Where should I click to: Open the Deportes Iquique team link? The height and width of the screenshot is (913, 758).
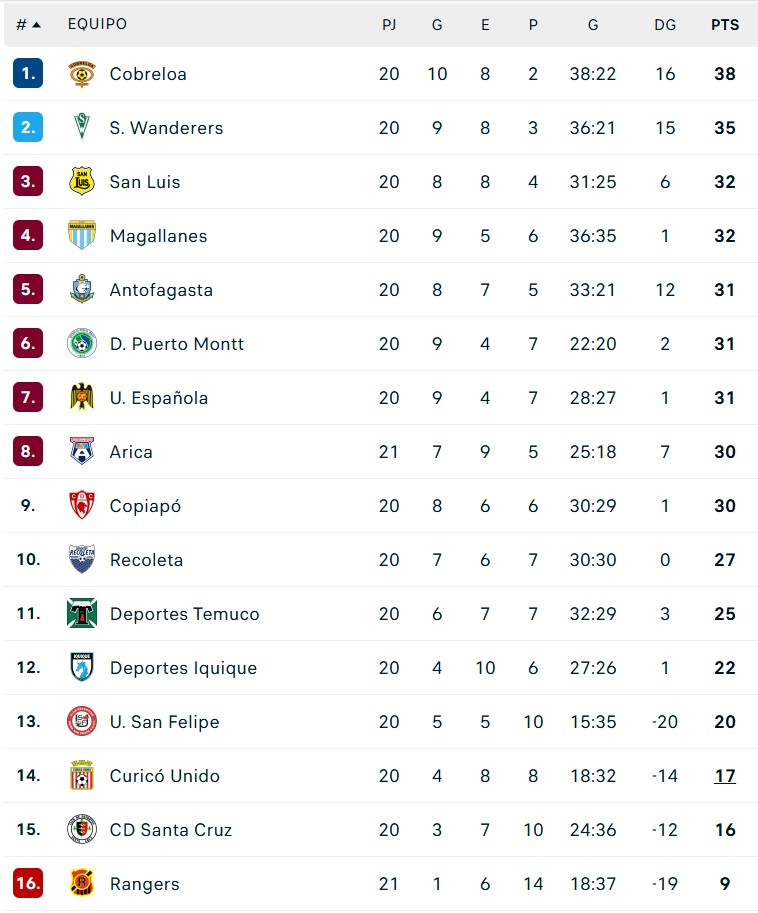pyautogui.click(x=183, y=668)
